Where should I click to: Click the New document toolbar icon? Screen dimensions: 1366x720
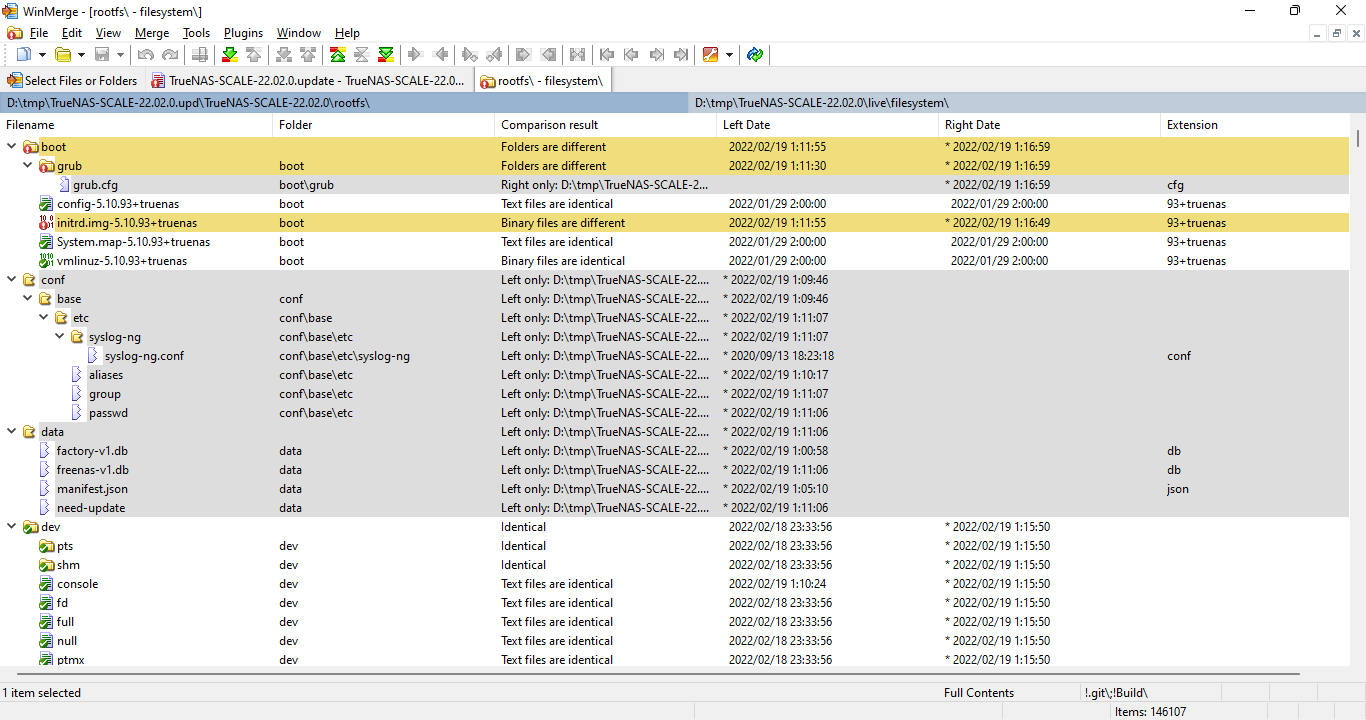(x=23, y=54)
